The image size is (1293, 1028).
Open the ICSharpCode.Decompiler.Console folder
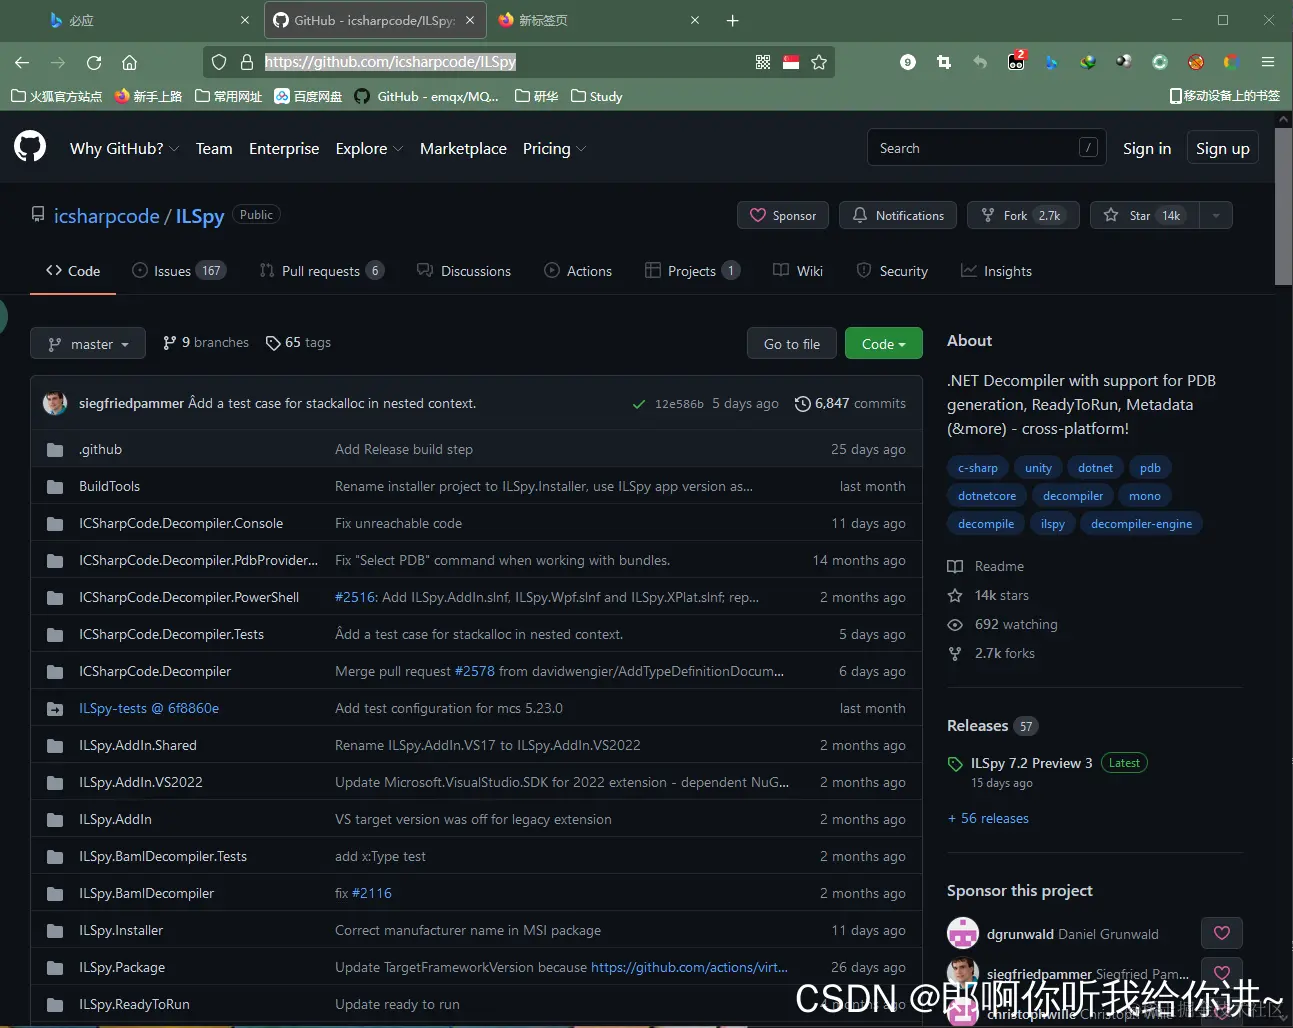coord(181,523)
